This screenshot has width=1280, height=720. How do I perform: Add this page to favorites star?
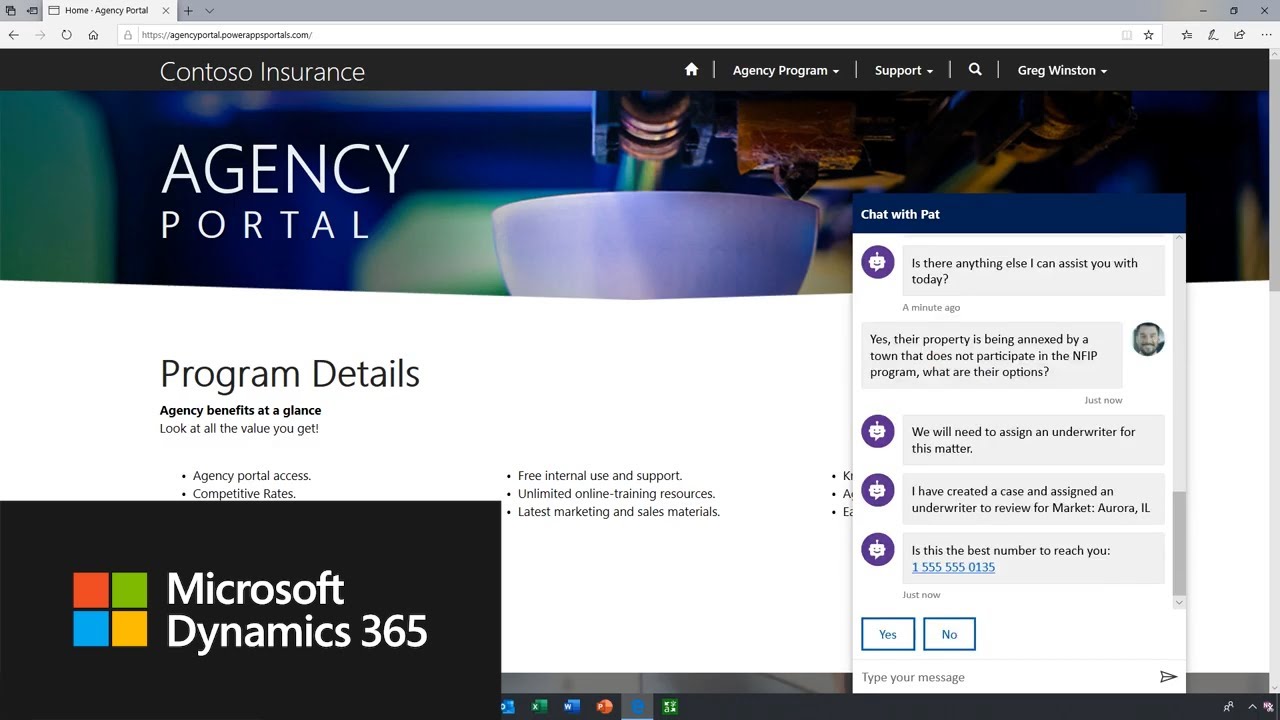(x=1148, y=35)
